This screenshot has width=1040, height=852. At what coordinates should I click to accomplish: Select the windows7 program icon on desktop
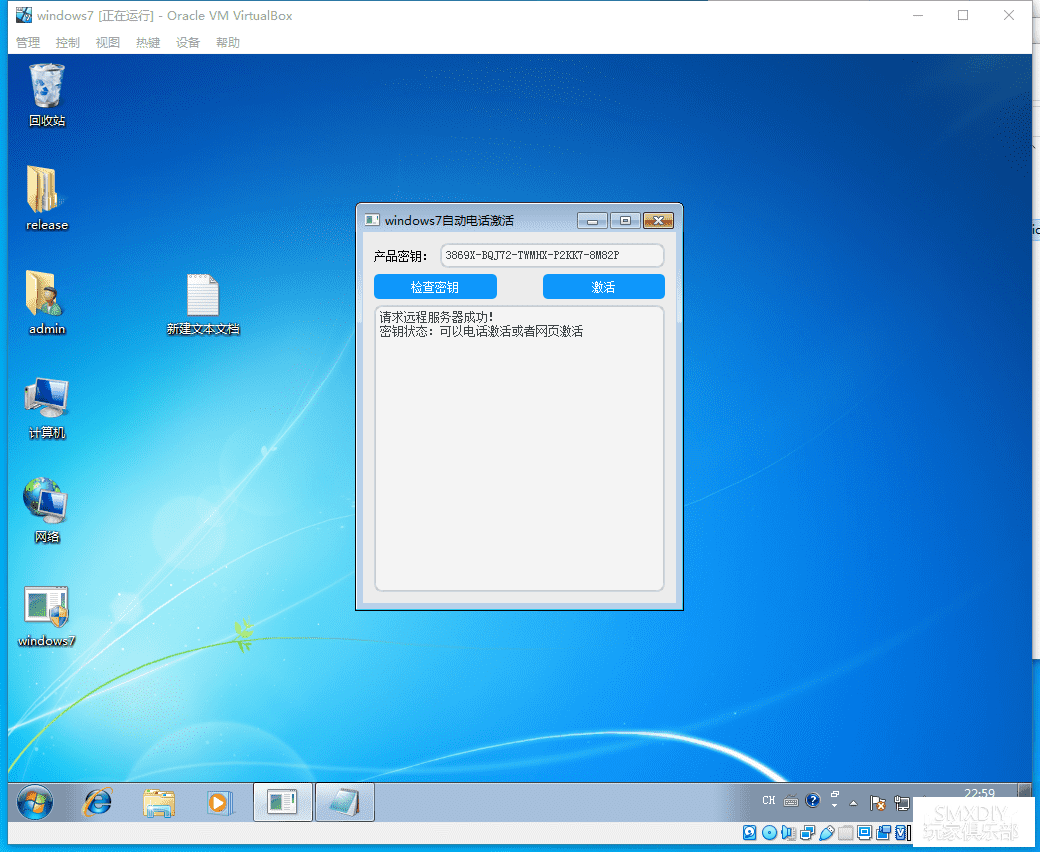[x=47, y=616]
